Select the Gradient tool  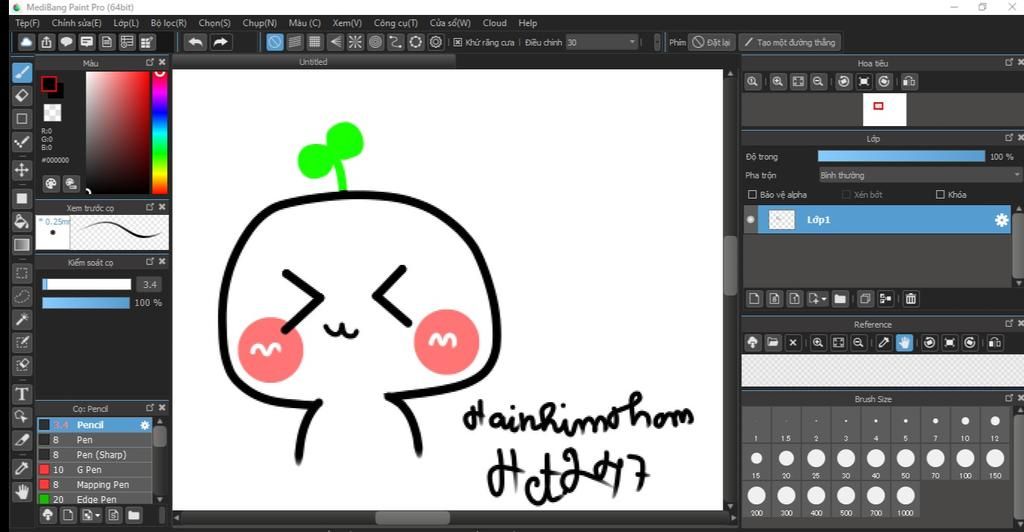(22, 245)
